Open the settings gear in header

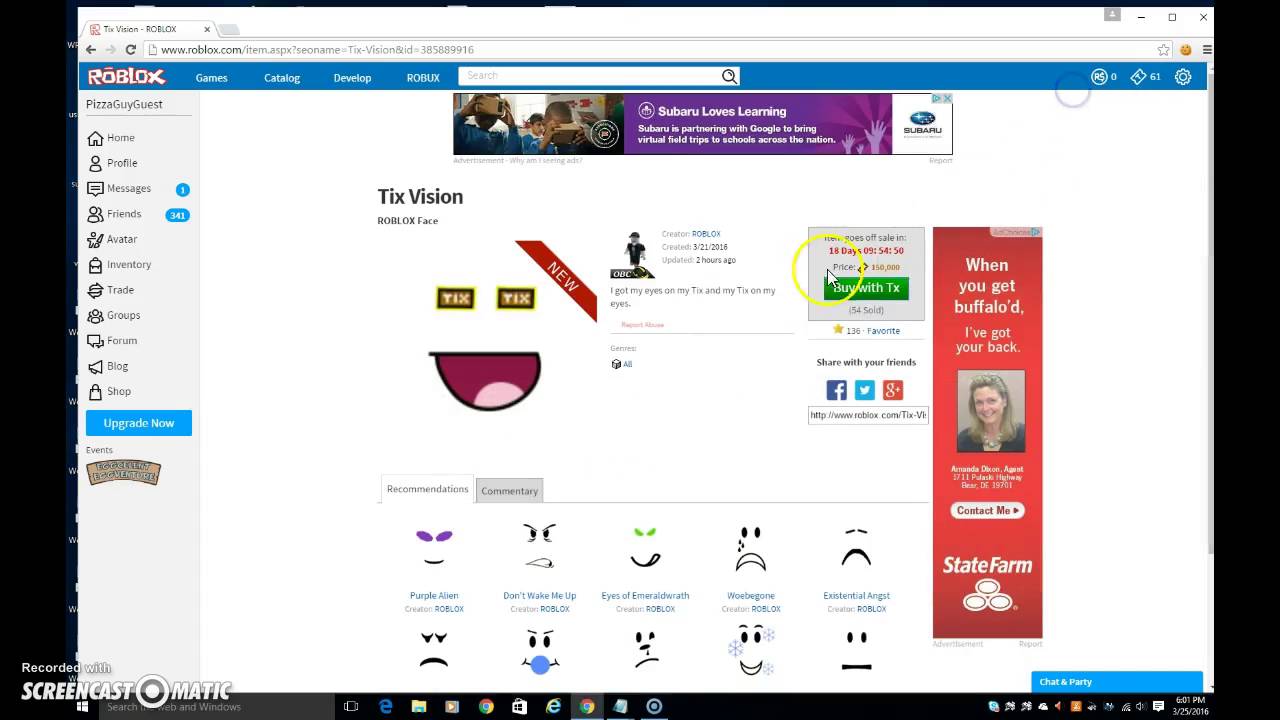click(1183, 77)
